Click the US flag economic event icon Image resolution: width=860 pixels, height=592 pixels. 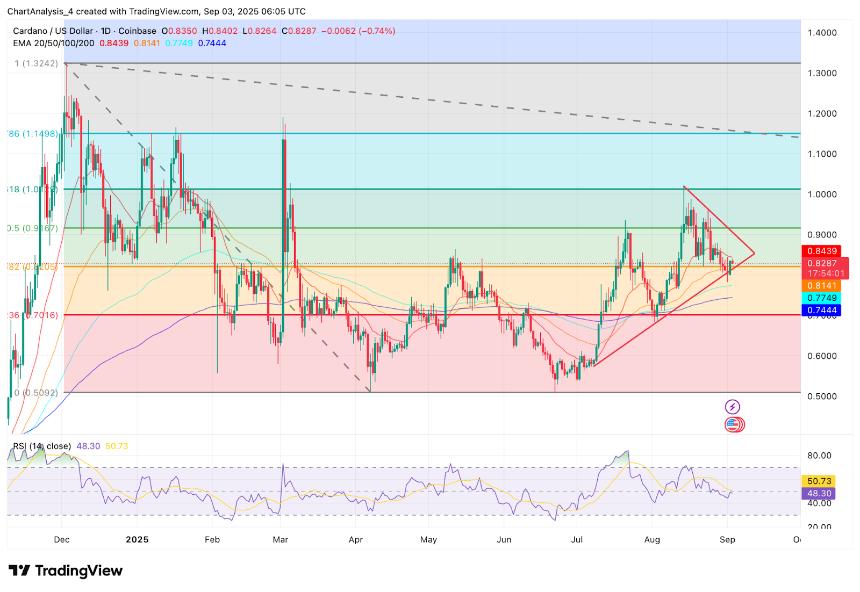click(x=732, y=424)
